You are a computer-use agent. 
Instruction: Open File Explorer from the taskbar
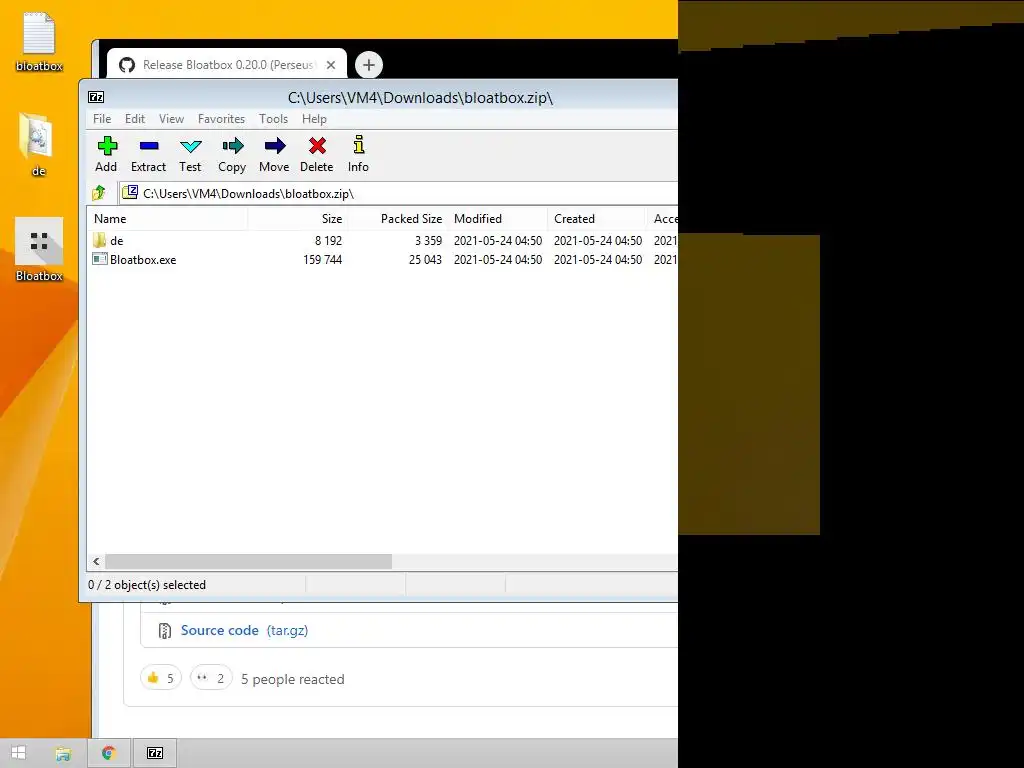click(63, 754)
